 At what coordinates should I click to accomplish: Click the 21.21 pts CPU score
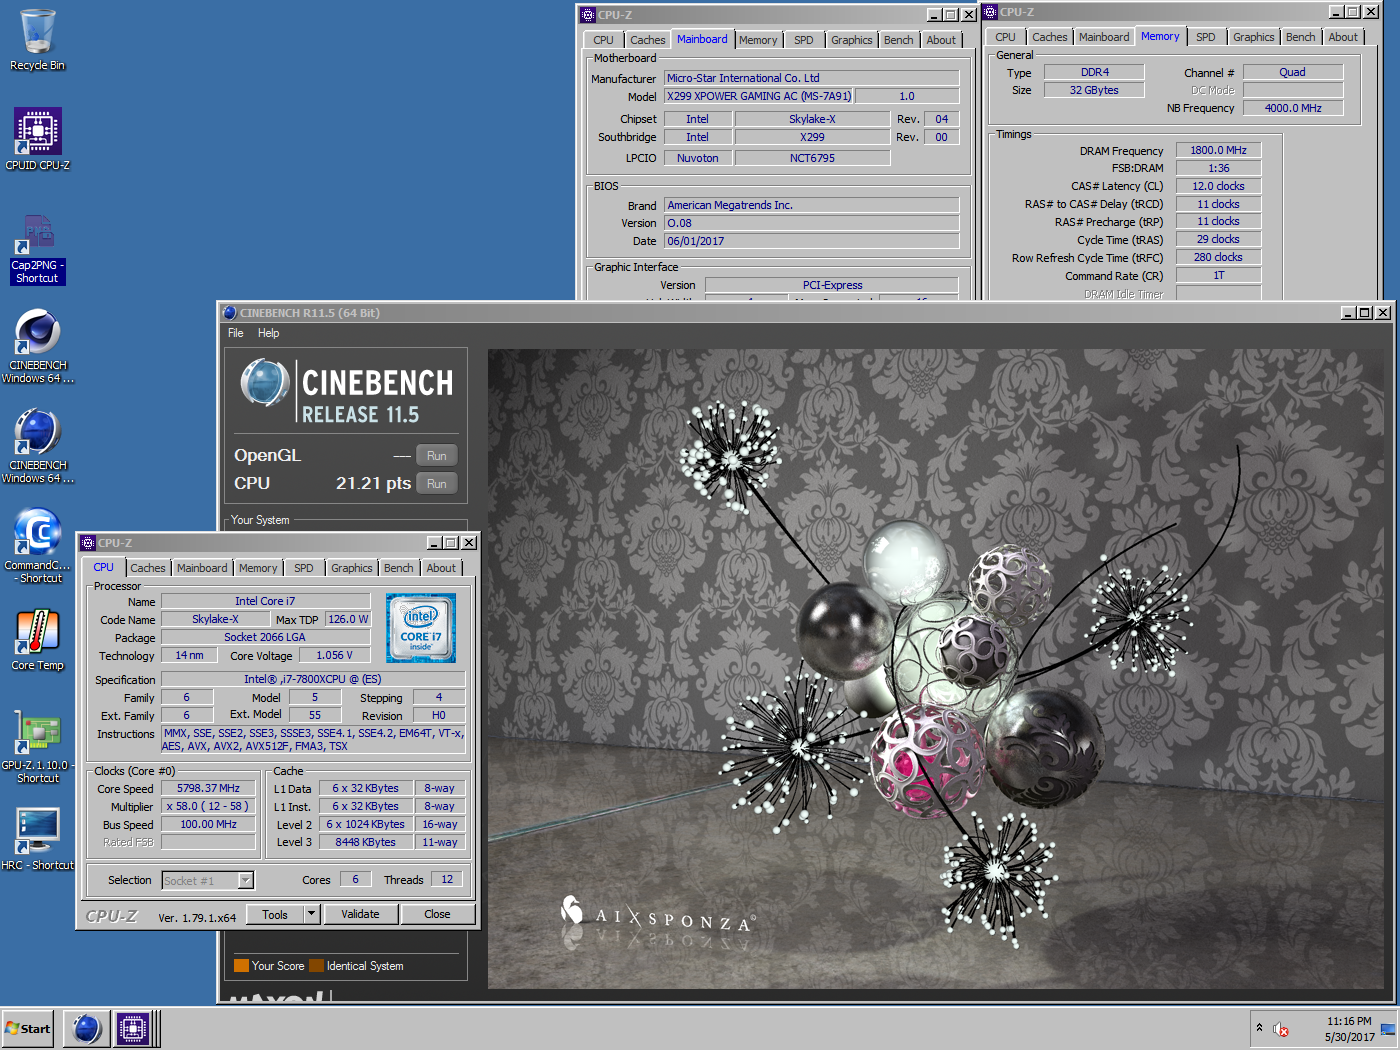point(373,483)
